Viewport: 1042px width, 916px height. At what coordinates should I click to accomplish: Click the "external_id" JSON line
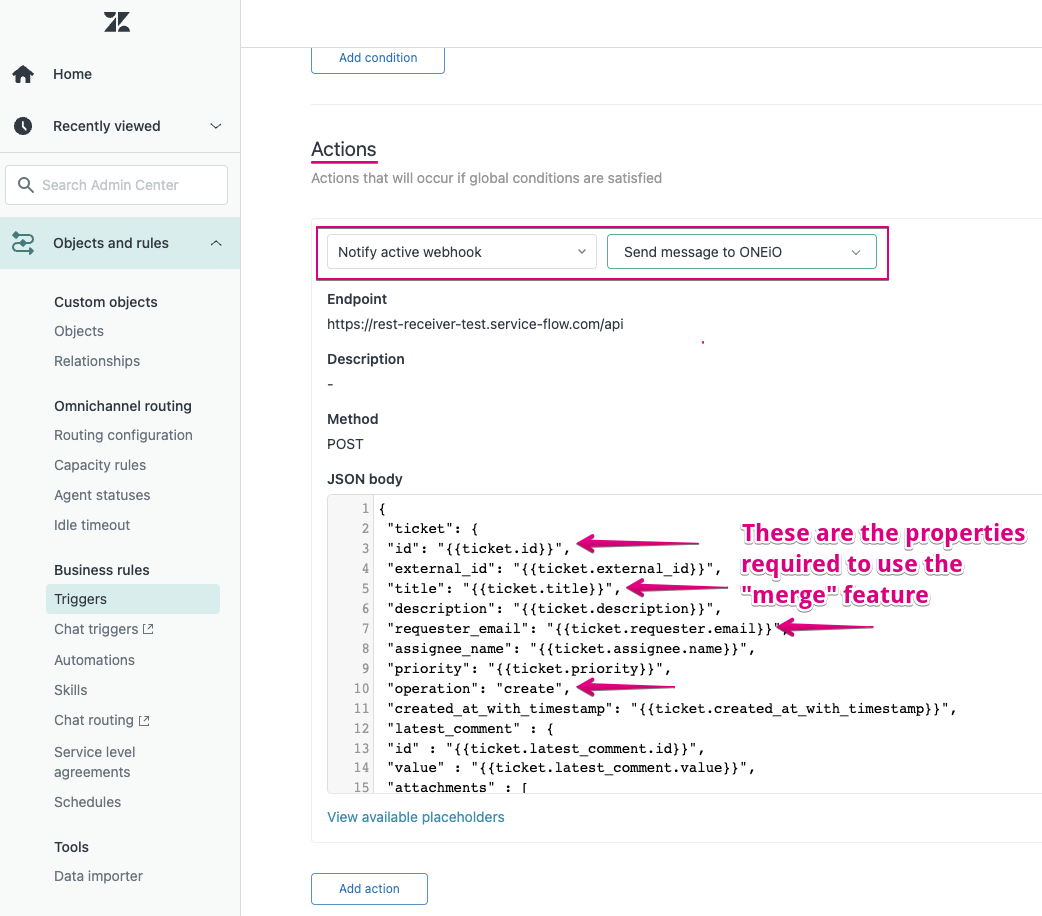(554, 569)
